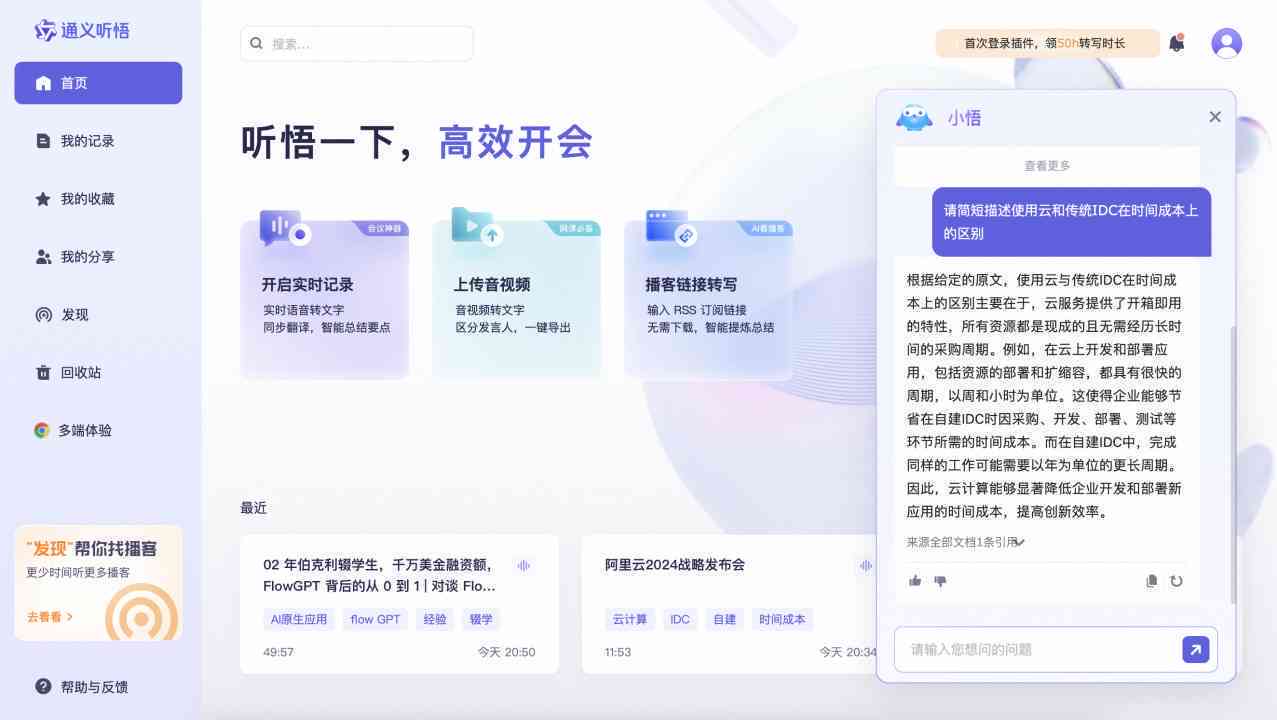Open the 开启实时记录 card
The height and width of the screenshot is (720, 1277).
pyautogui.click(x=324, y=300)
